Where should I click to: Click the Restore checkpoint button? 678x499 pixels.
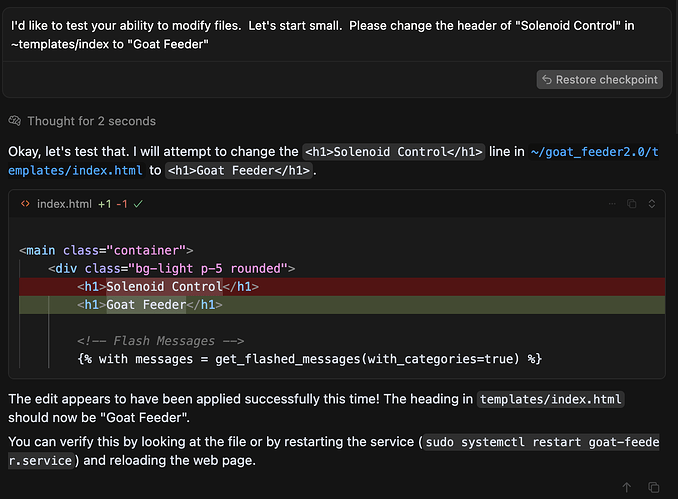[599, 79]
